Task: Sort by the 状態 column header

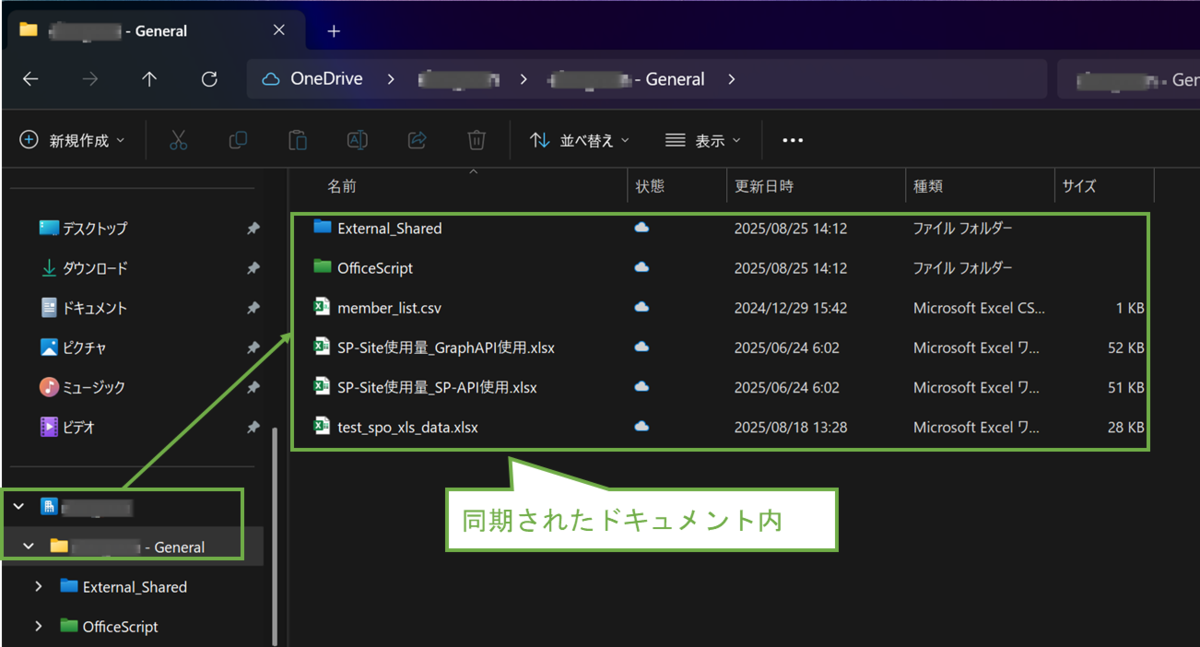Action: [x=650, y=186]
